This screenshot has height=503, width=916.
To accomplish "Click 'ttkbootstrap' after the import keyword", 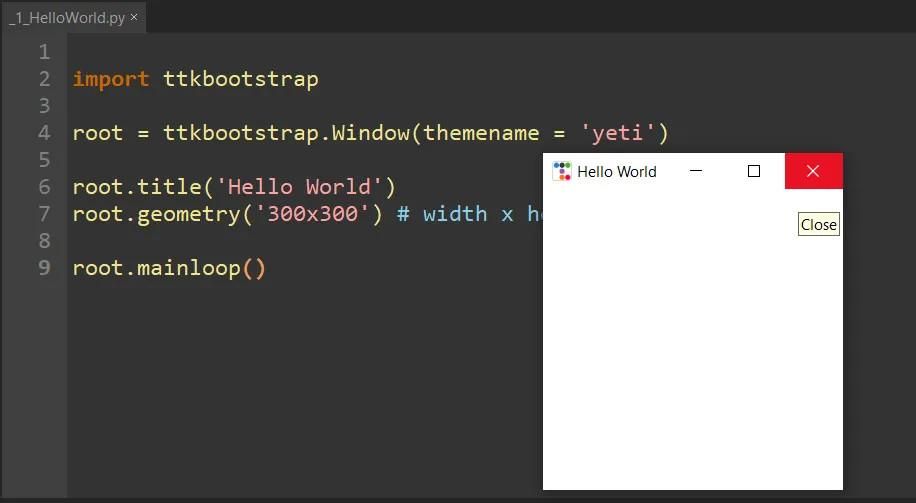I will click(x=241, y=79).
